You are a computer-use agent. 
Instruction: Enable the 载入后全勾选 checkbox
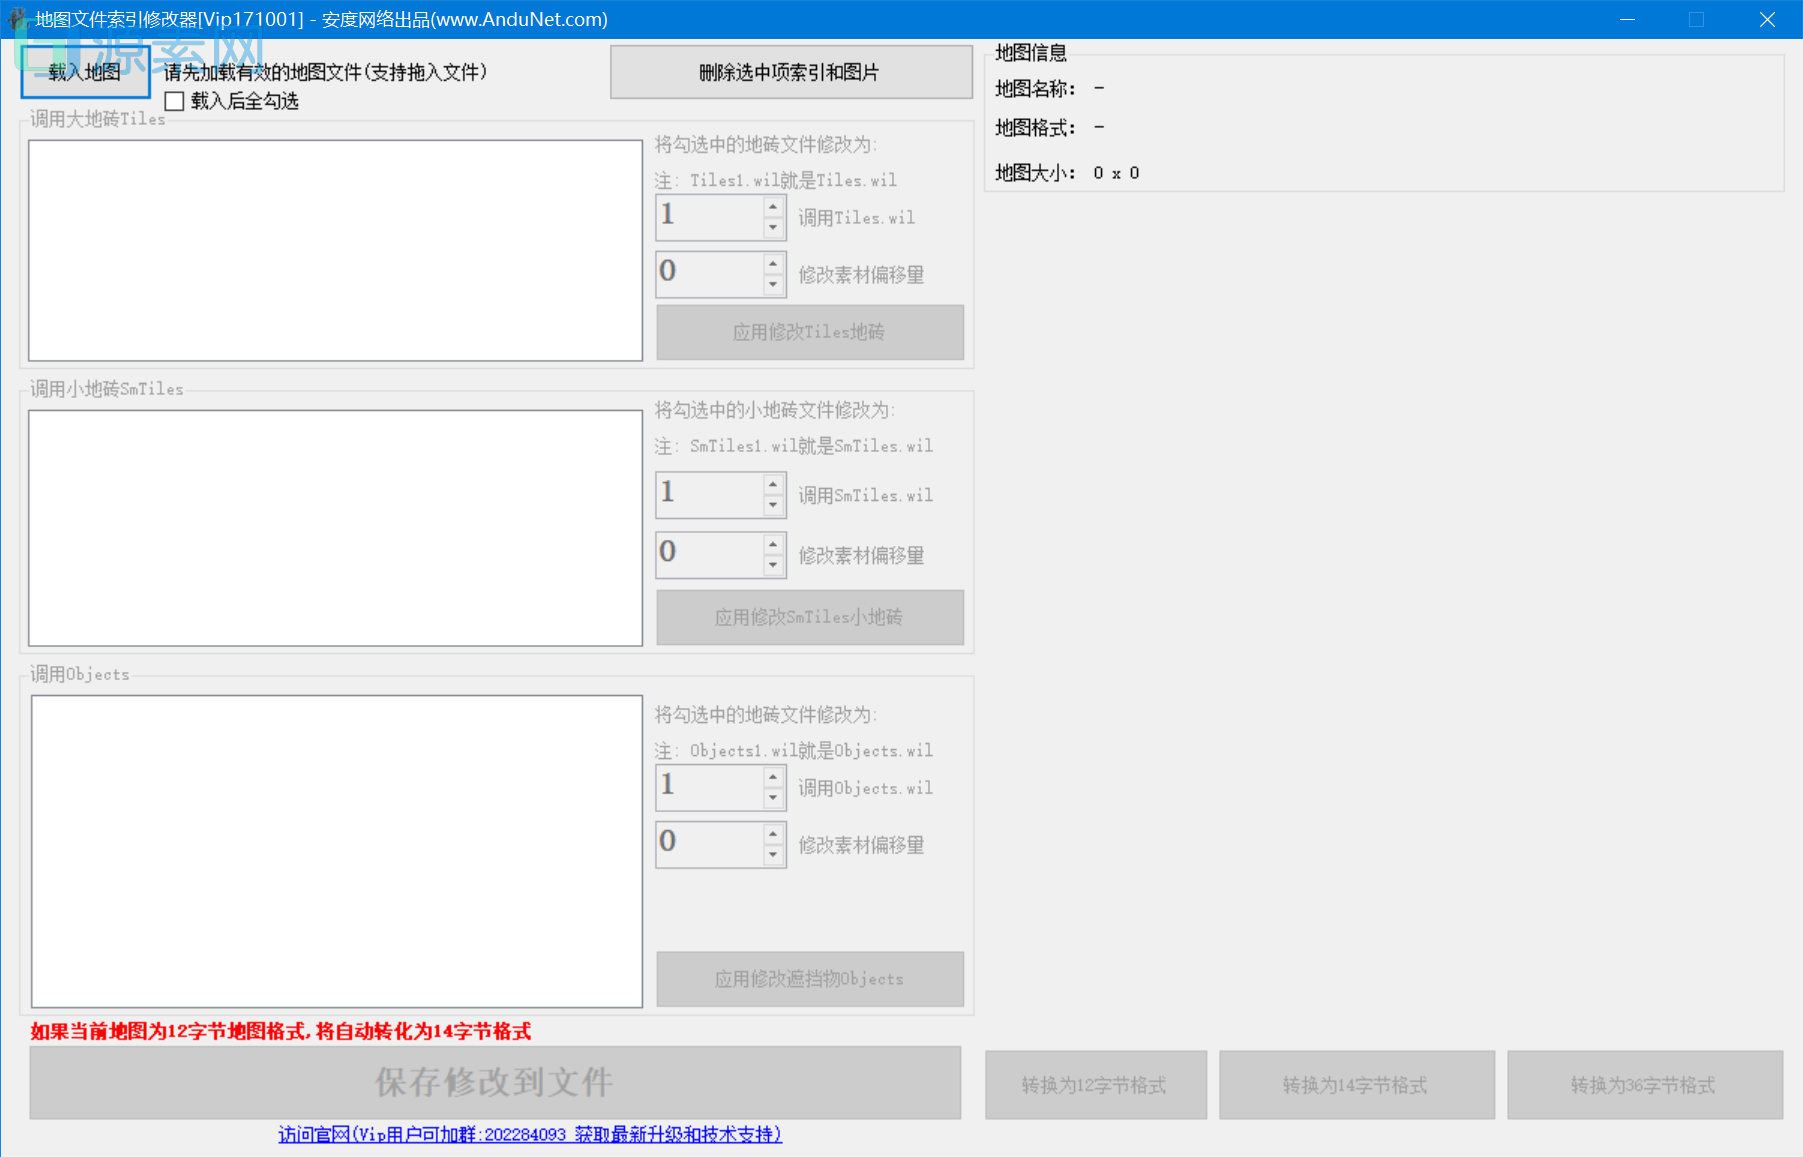click(174, 101)
